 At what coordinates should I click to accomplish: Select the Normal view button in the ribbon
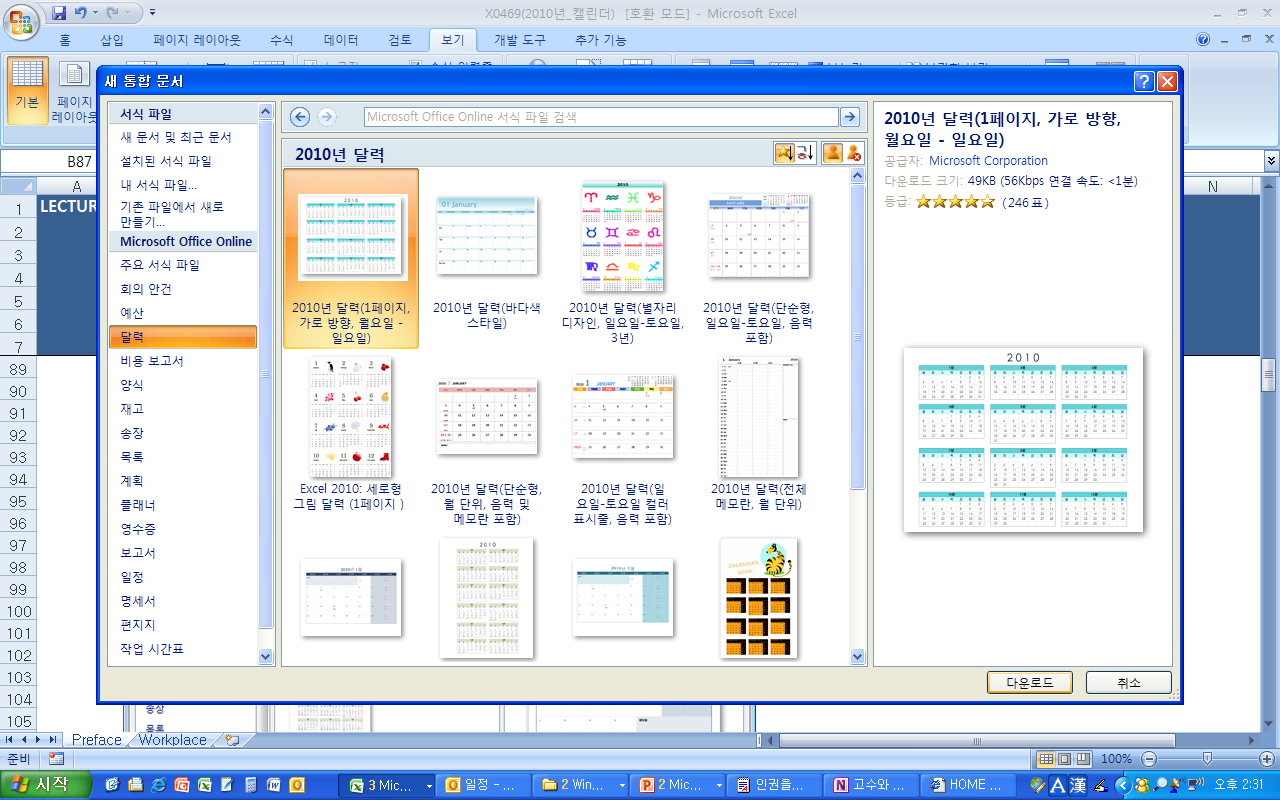[x=27, y=90]
